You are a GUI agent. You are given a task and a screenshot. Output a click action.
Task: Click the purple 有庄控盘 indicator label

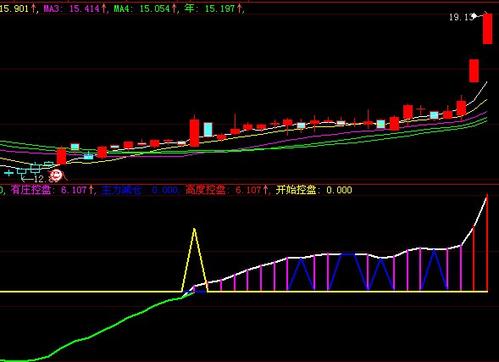pyautogui.click(x=31, y=190)
